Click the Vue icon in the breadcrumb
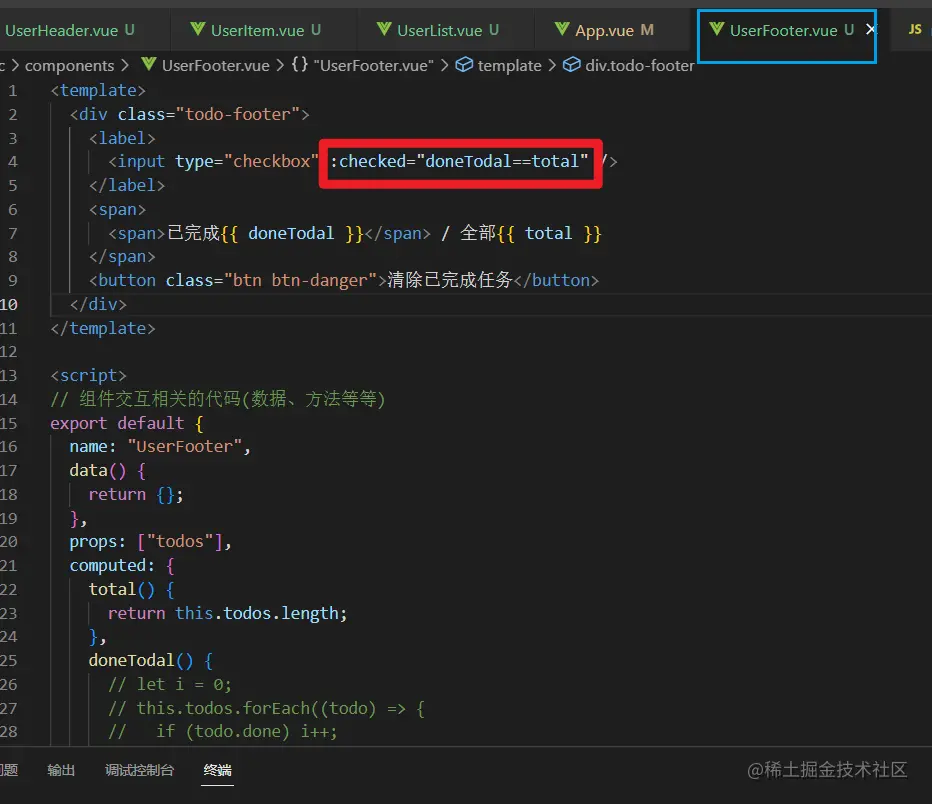The width and height of the screenshot is (932, 804). pos(149,64)
